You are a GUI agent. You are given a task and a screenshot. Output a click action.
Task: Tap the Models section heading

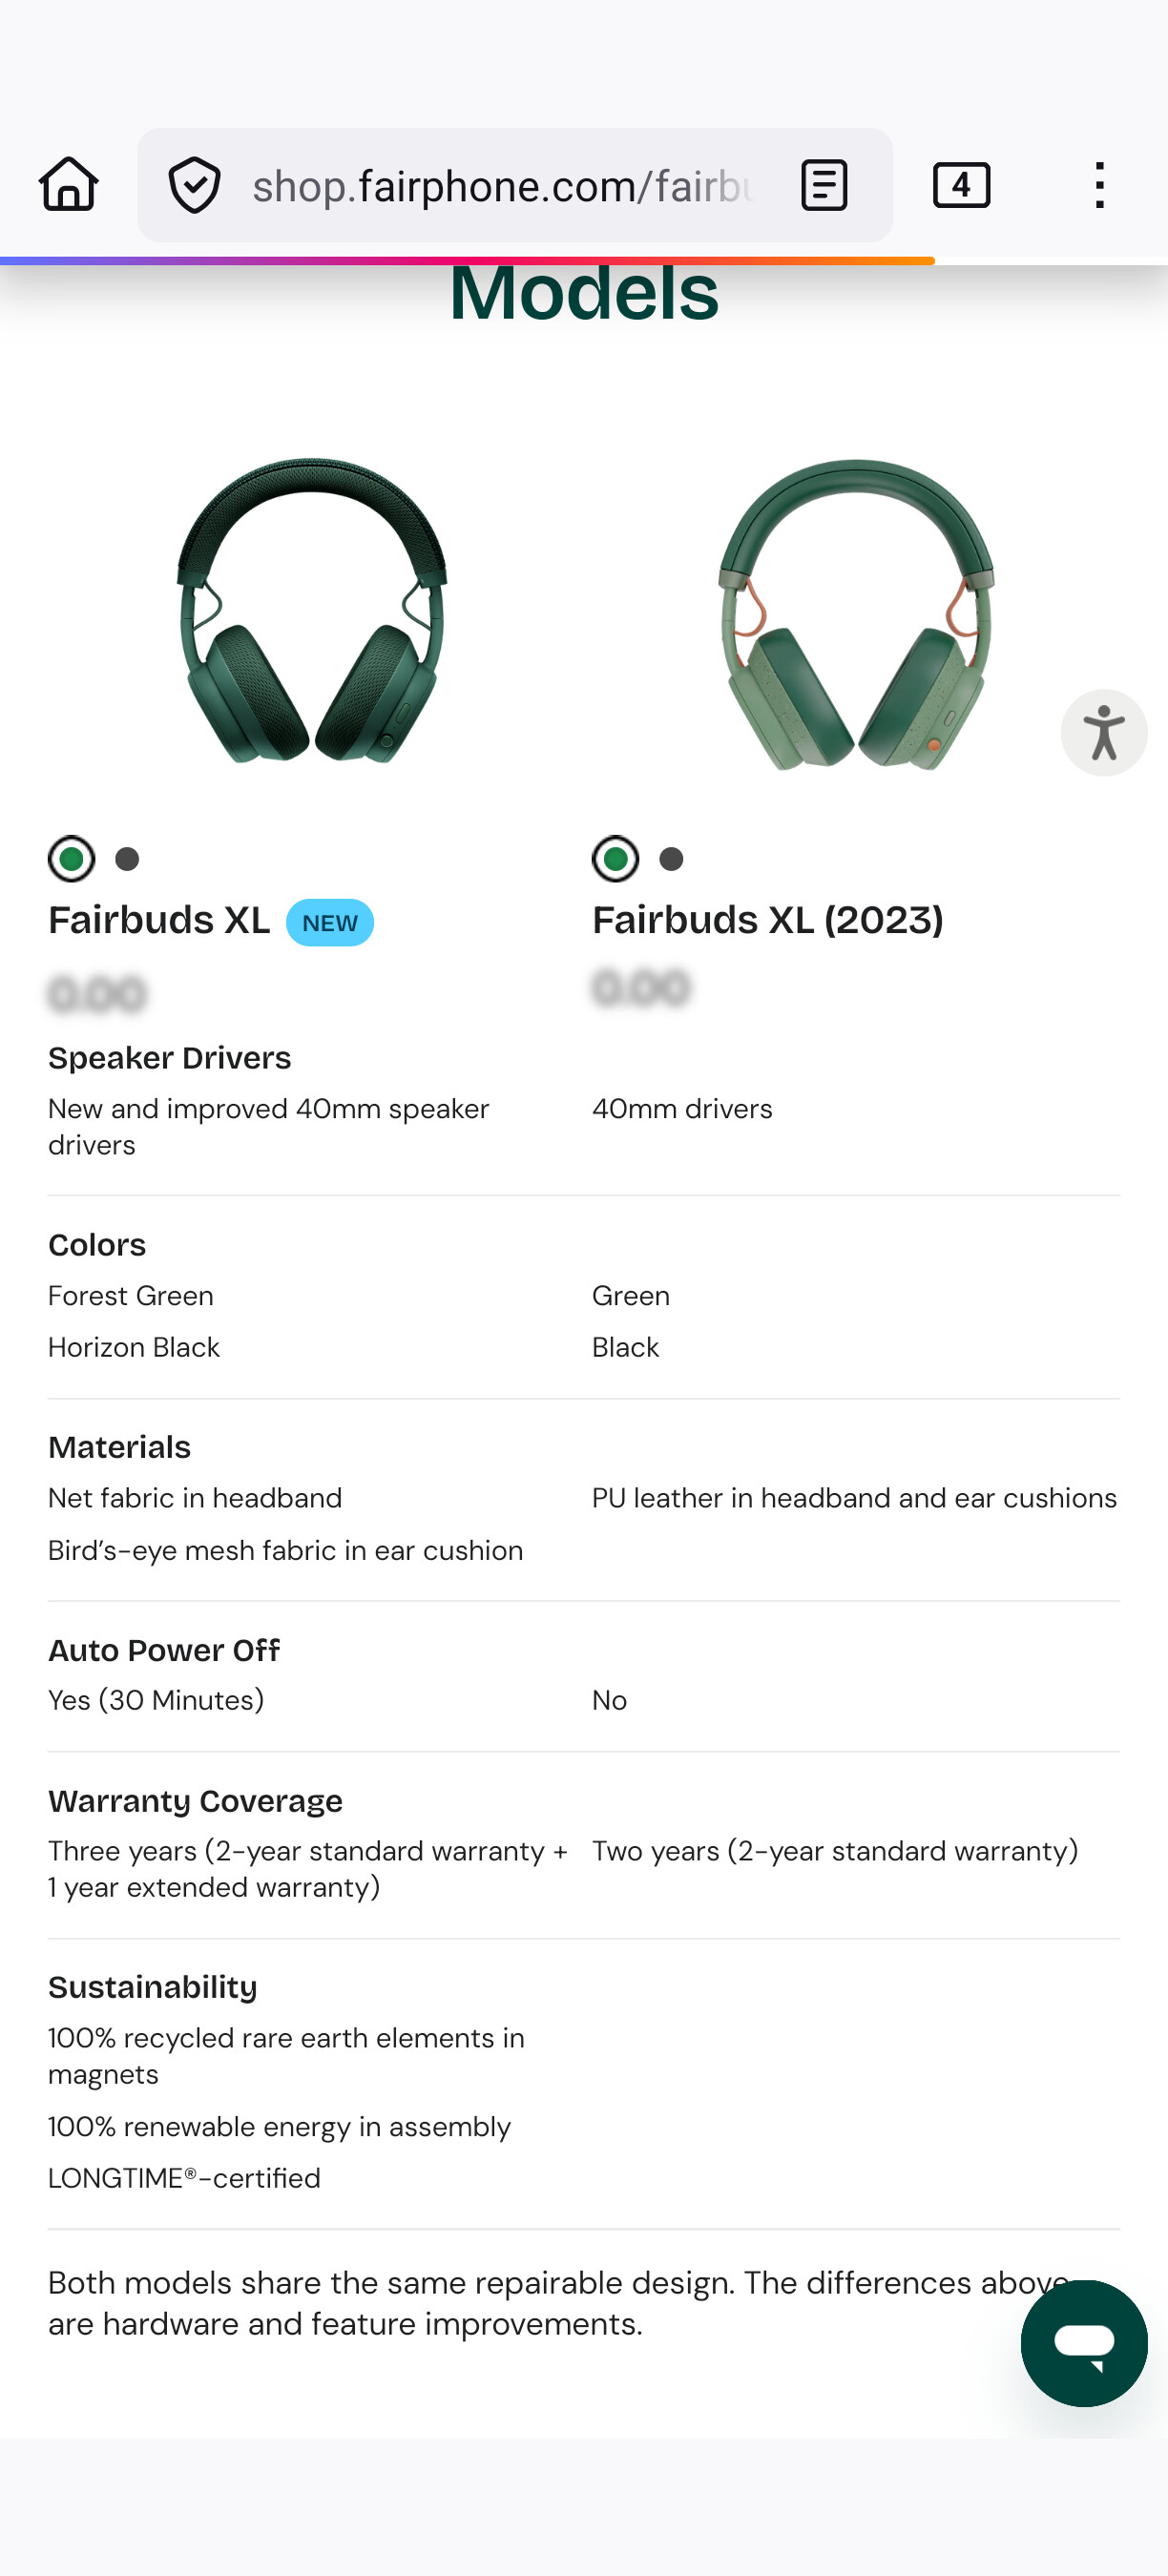coord(584,295)
